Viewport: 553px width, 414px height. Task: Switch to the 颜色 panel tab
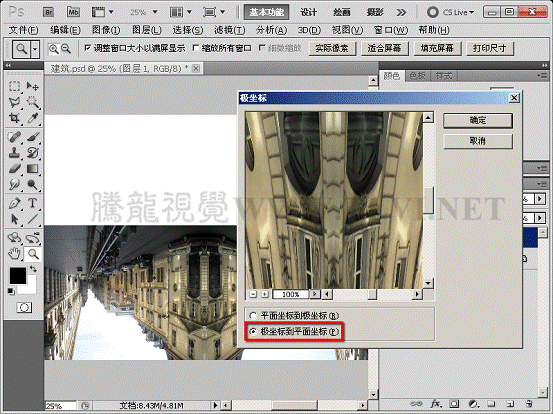pos(391,75)
